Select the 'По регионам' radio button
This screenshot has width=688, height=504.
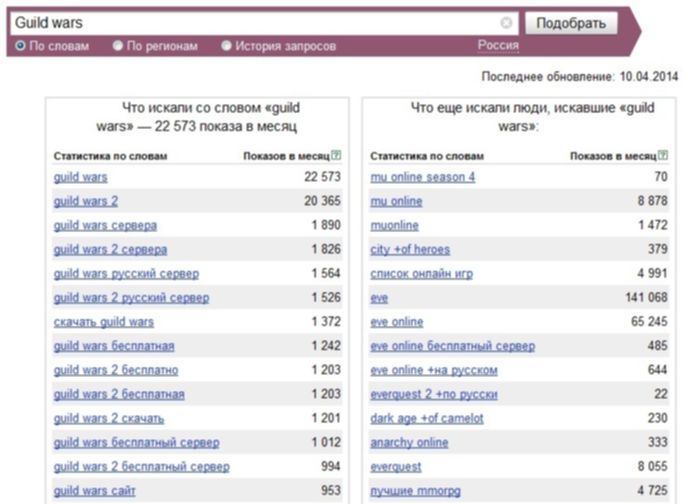(x=118, y=46)
